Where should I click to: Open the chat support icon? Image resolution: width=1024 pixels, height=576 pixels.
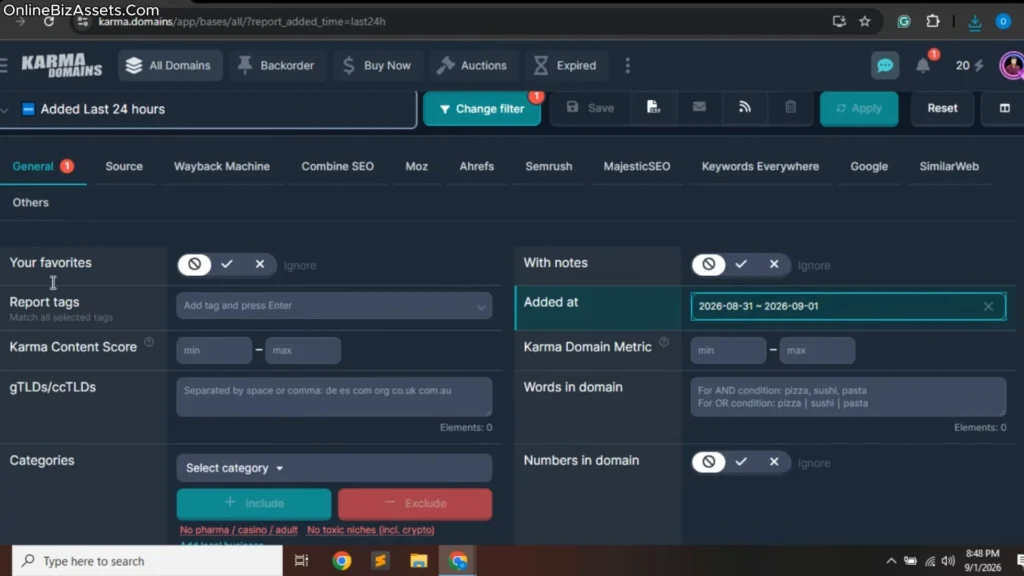point(885,65)
